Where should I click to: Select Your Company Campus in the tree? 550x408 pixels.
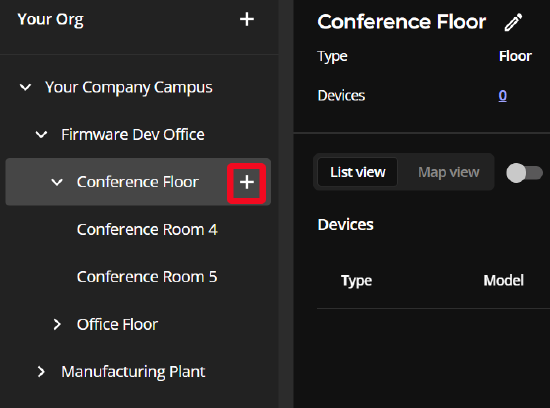(128, 87)
